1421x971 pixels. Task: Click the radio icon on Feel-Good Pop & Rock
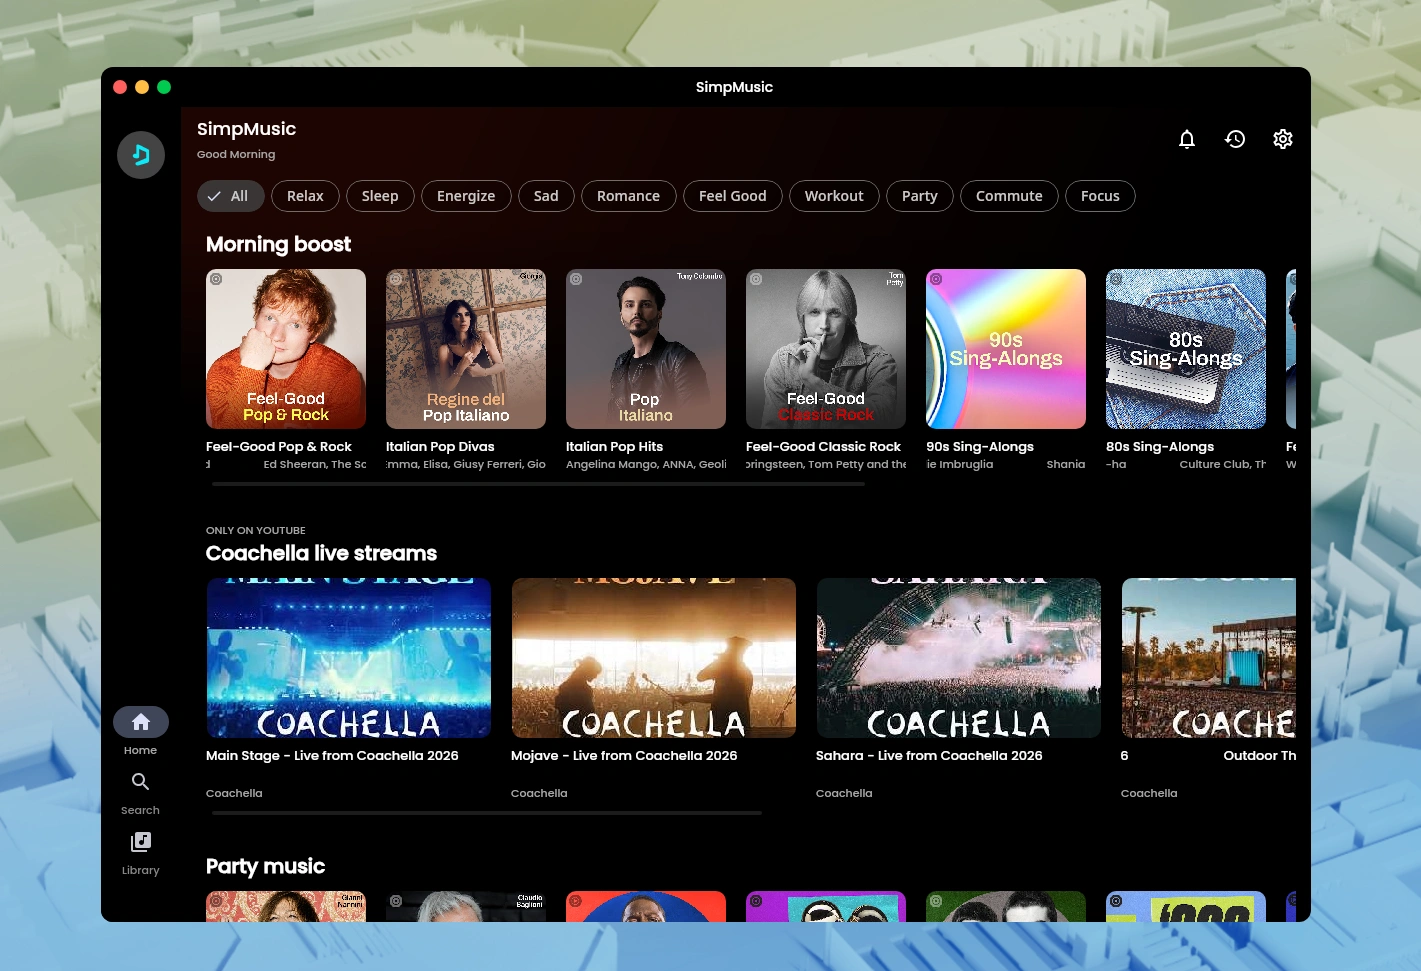216,279
